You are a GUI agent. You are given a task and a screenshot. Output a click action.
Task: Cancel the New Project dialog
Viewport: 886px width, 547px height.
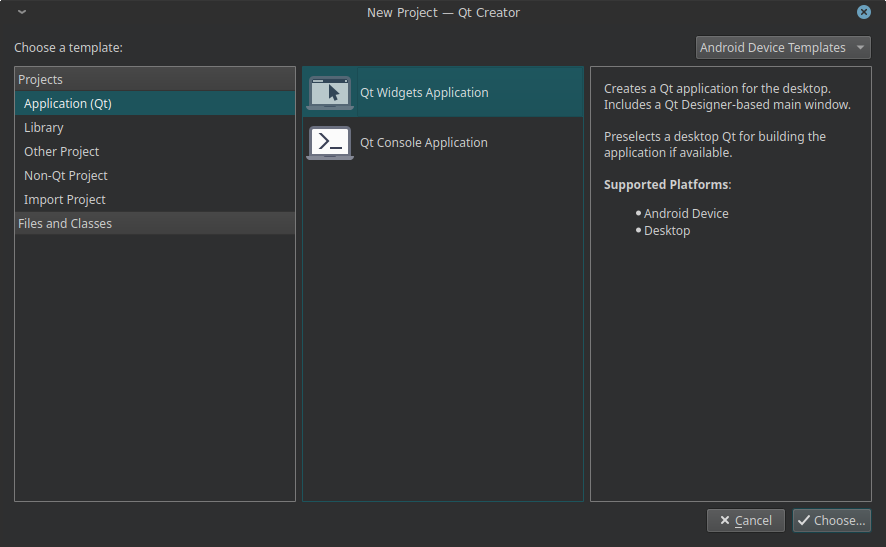745,520
